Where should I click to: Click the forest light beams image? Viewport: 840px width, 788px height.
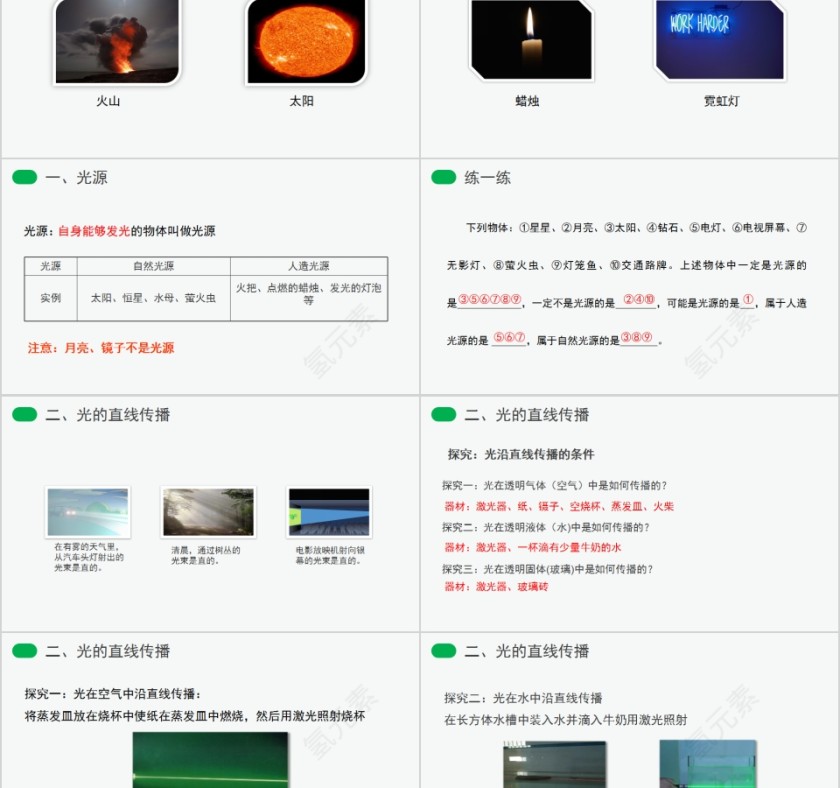(208, 508)
